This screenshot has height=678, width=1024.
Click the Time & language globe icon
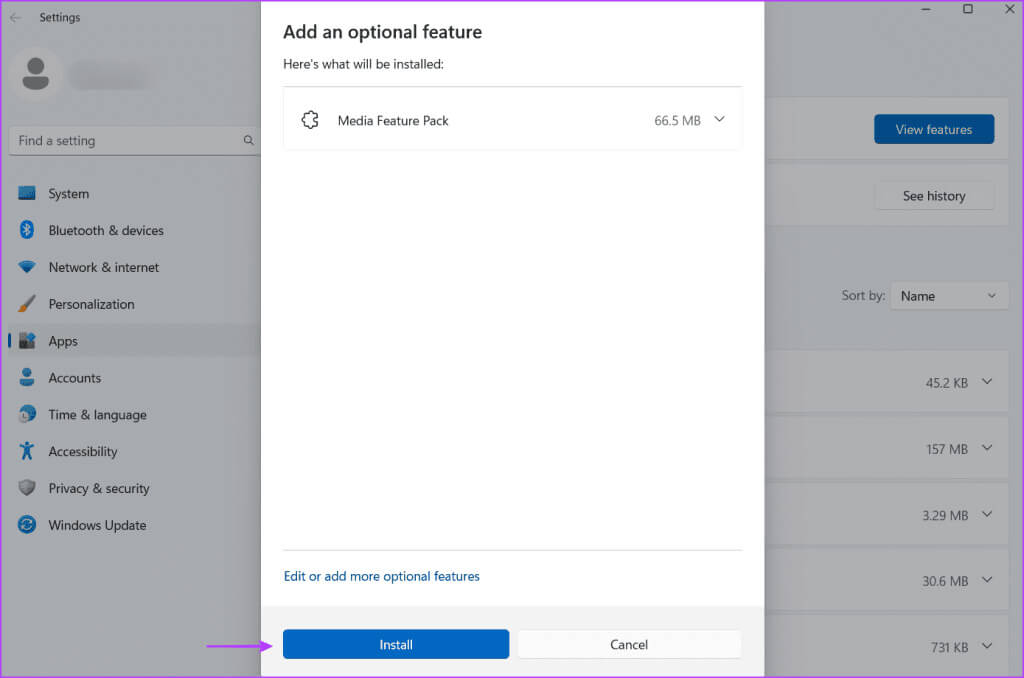pos(27,414)
